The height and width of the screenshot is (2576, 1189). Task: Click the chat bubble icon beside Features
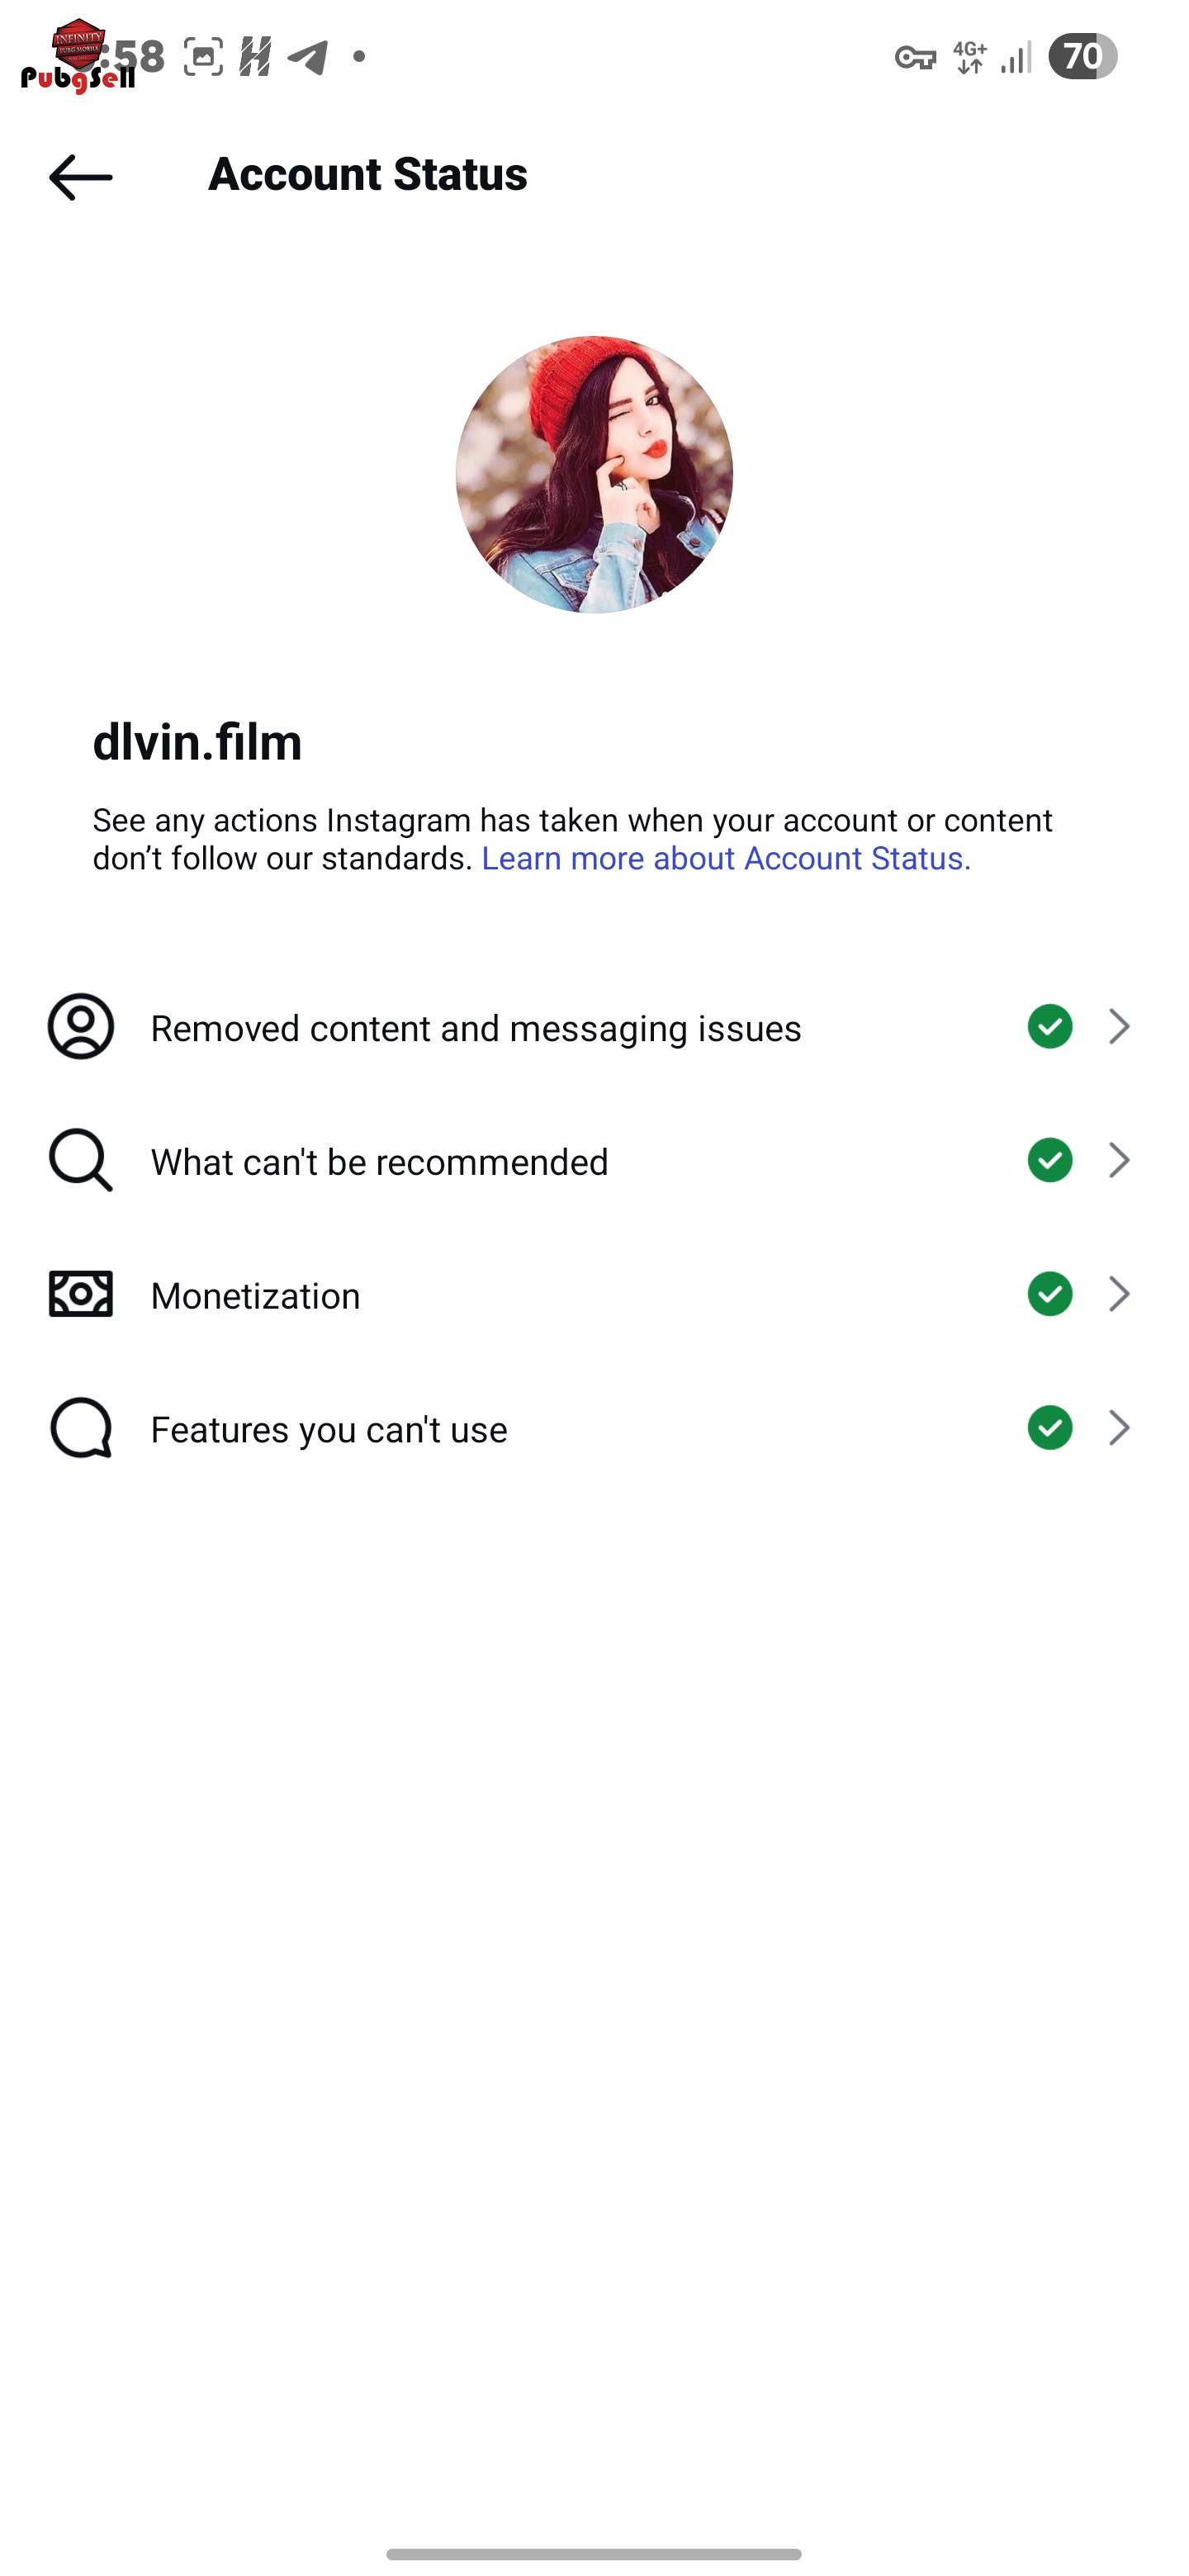point(80,1428)
